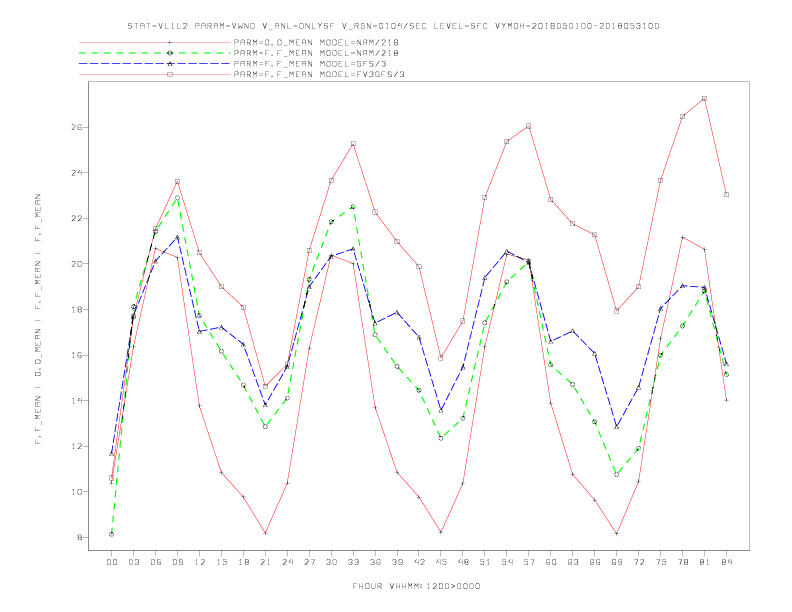Click the chart title starting with STAT=VL1L2
The width and height of the screenshot is (792, 612).
point(393,26)
